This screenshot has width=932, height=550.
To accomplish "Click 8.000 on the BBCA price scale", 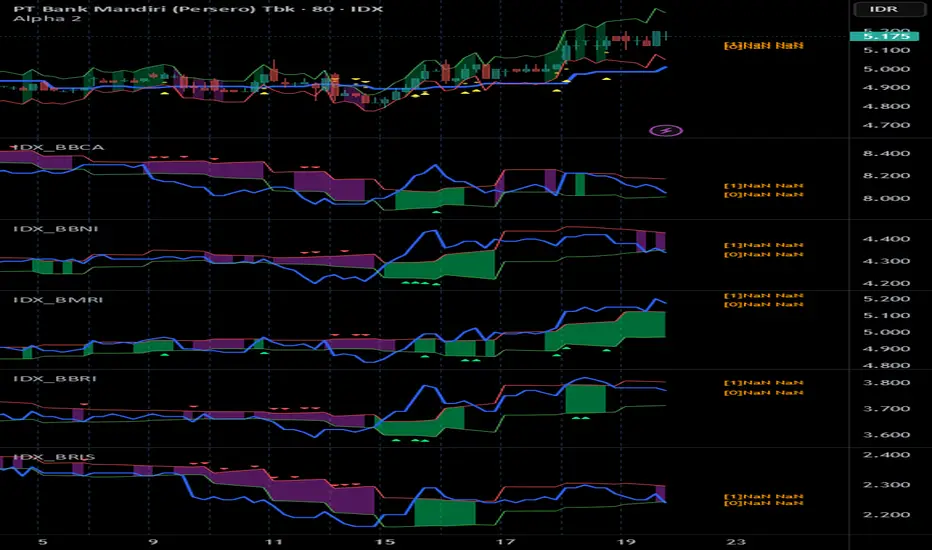I will (x=886, y=199).
